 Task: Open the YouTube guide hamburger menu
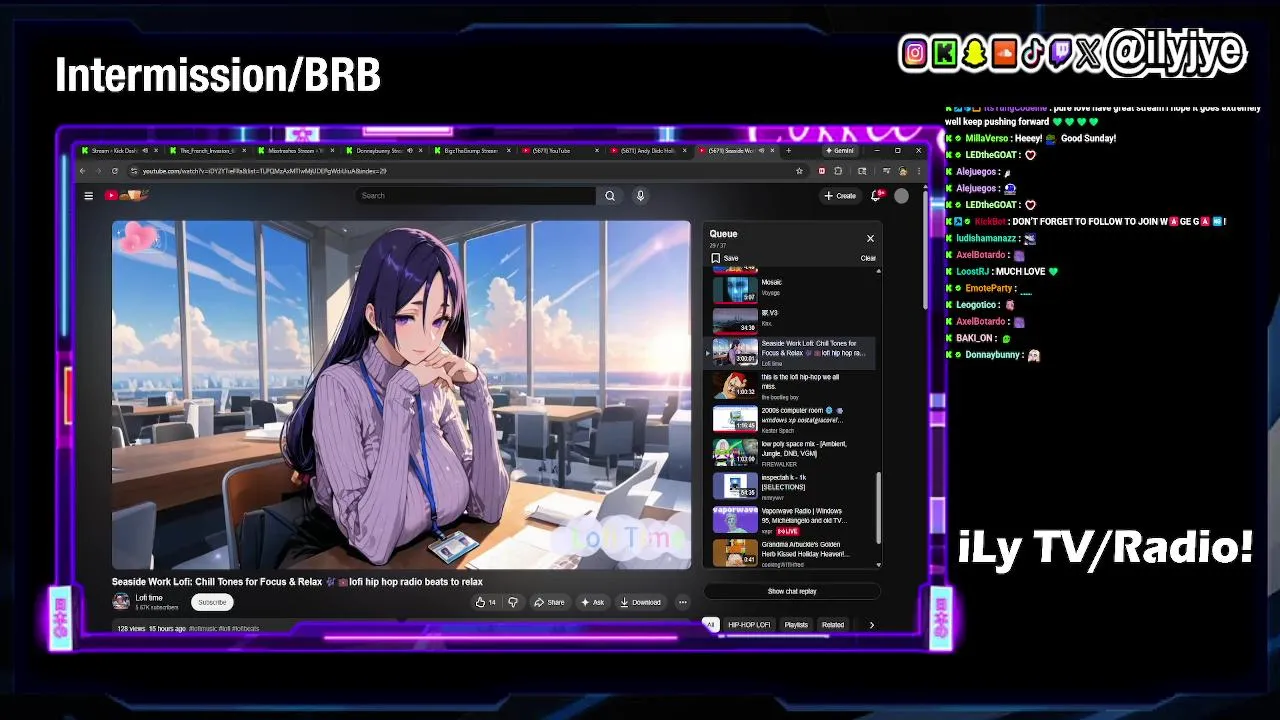88,196
